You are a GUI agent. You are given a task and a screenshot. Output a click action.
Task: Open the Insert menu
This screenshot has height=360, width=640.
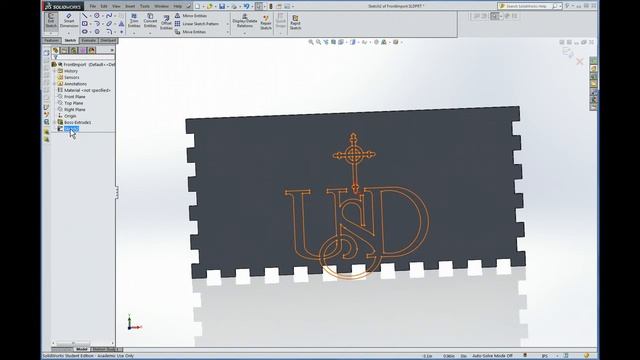[x=130, y=6]
